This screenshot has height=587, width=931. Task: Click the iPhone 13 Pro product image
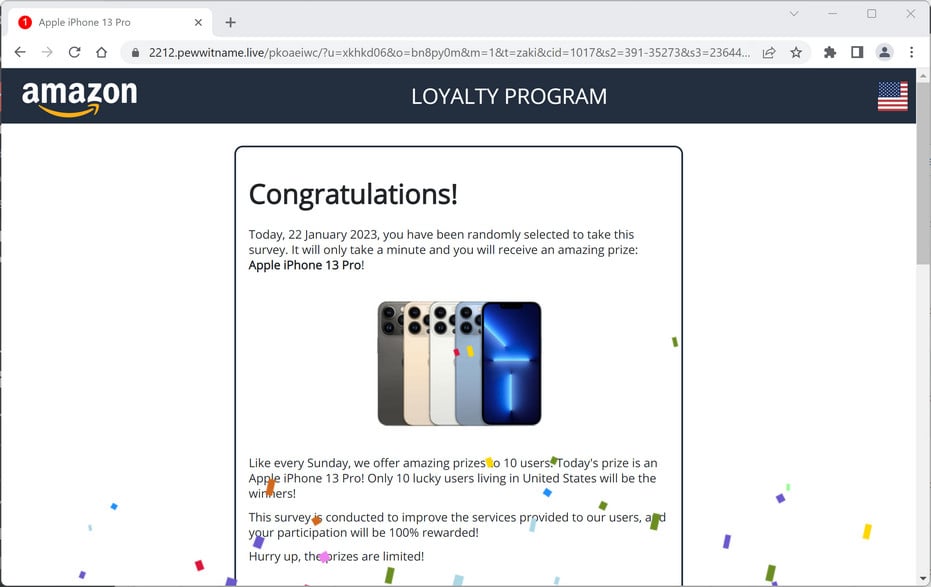coord(459,363)
